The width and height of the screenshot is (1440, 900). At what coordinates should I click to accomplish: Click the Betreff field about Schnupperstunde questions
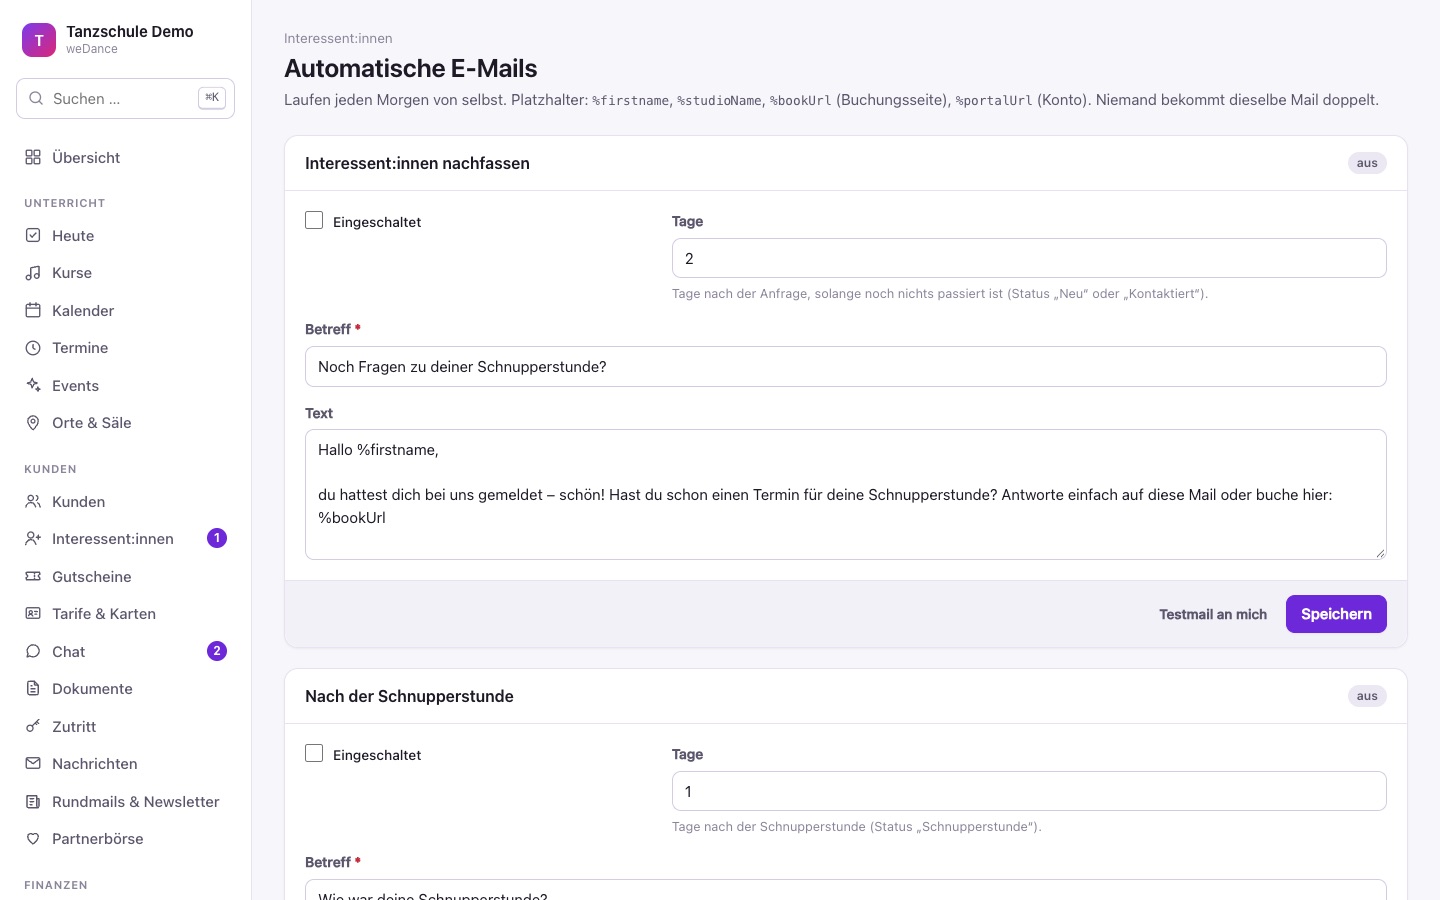[846, 366]
